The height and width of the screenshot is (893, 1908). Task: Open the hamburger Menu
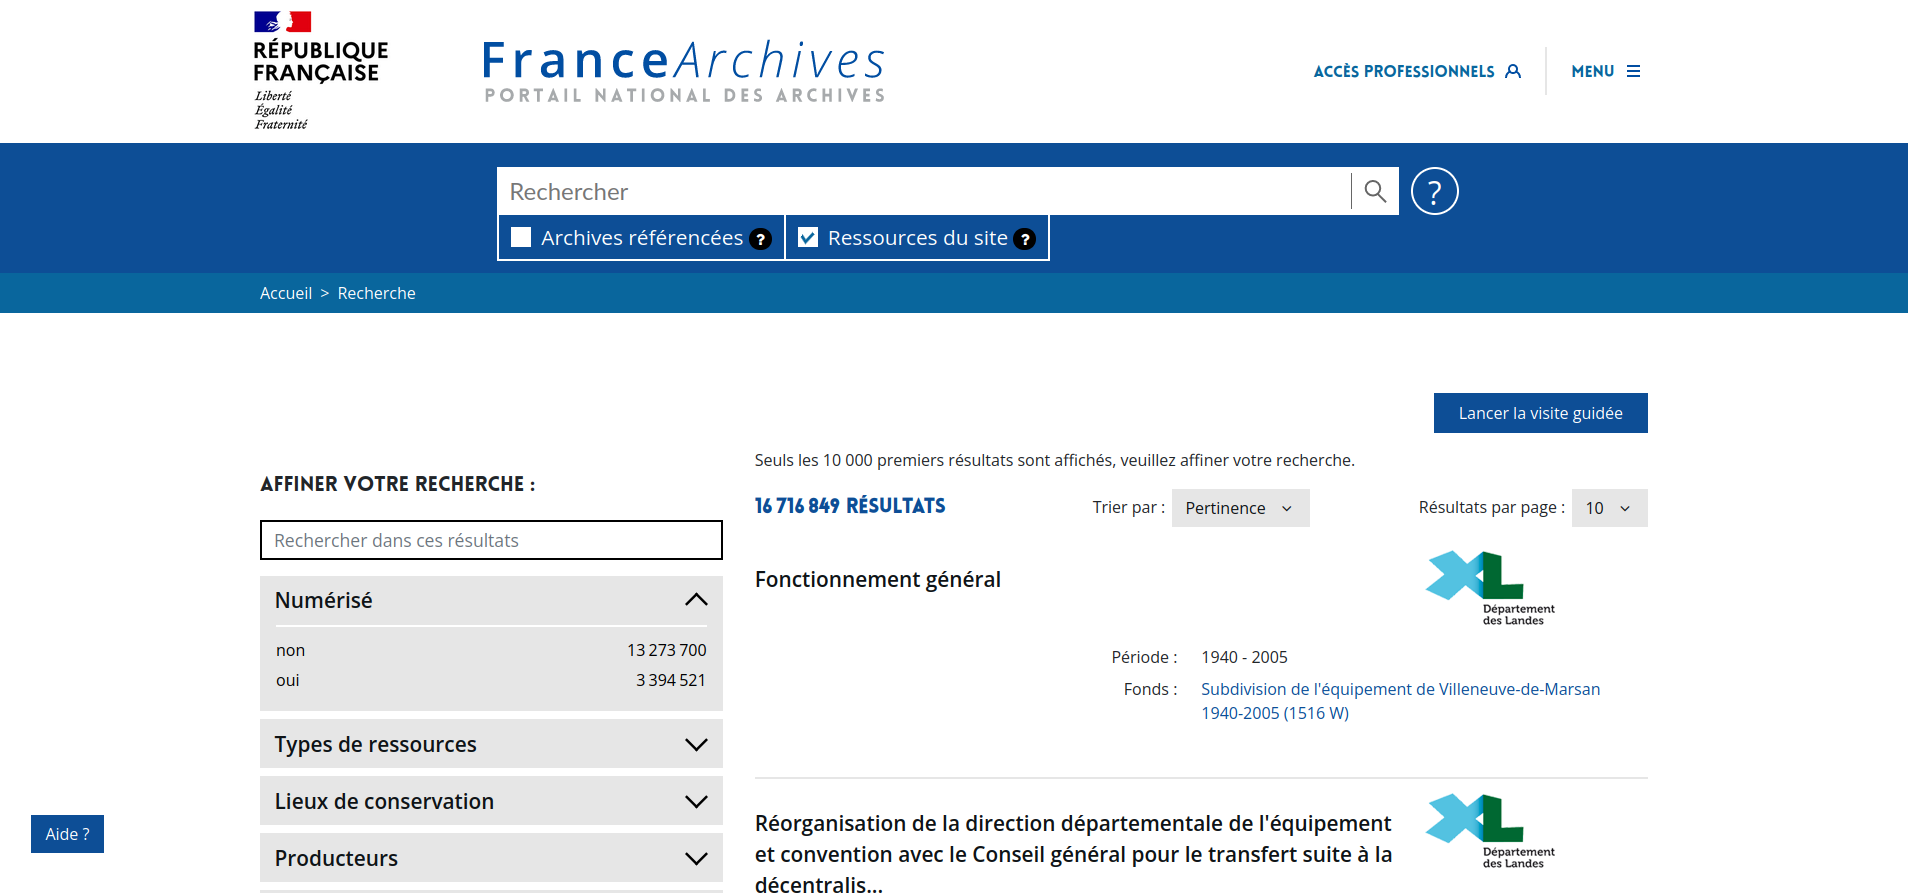coord(1606,71)
